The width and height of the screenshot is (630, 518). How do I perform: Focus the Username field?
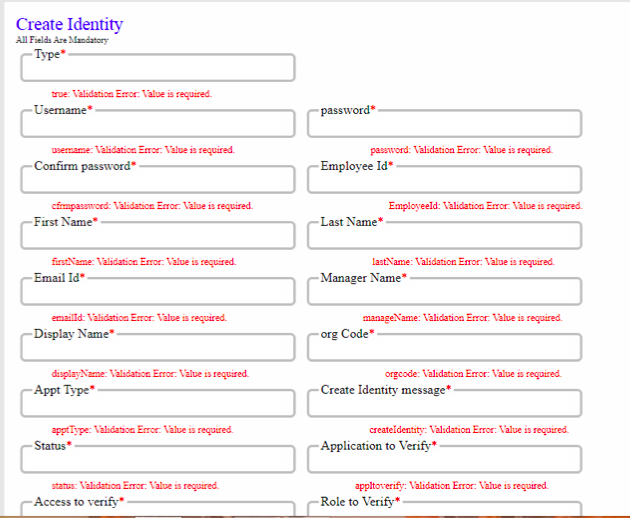pyautogui.click(x=158, y=123)
